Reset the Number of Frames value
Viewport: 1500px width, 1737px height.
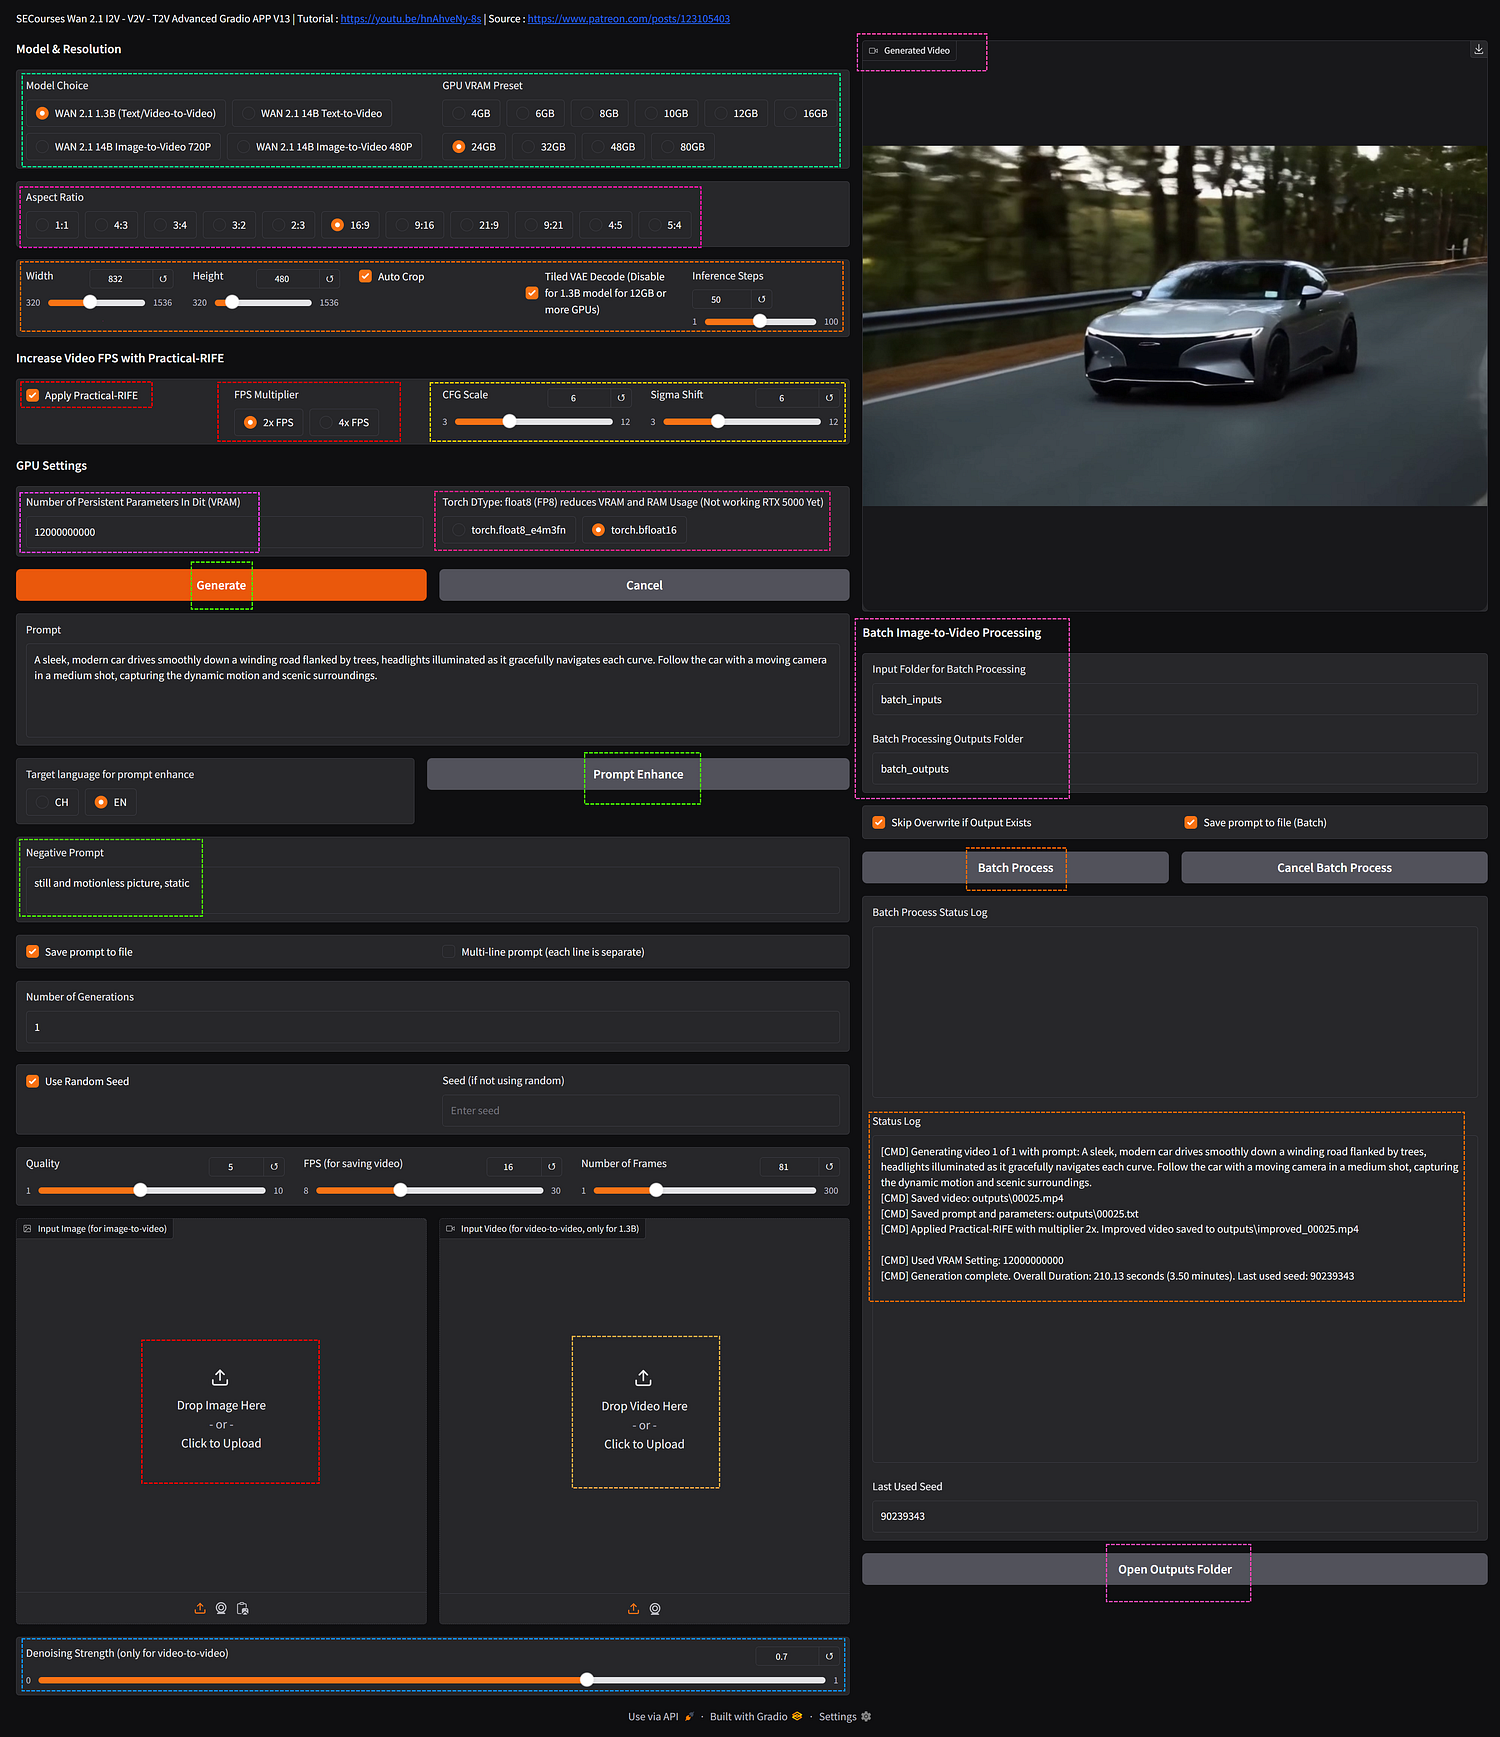(829, 1167)
